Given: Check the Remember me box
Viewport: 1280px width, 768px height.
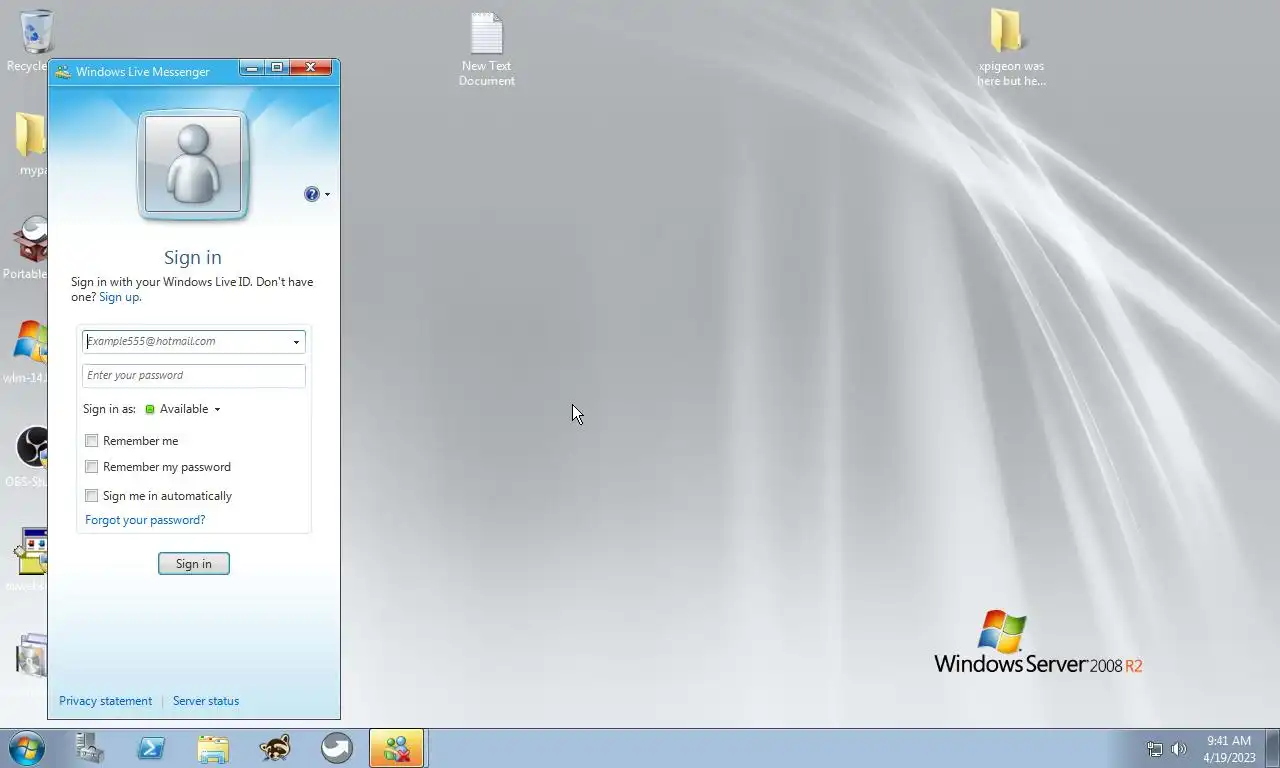Looking at the screenshot, I should (92, 441).
